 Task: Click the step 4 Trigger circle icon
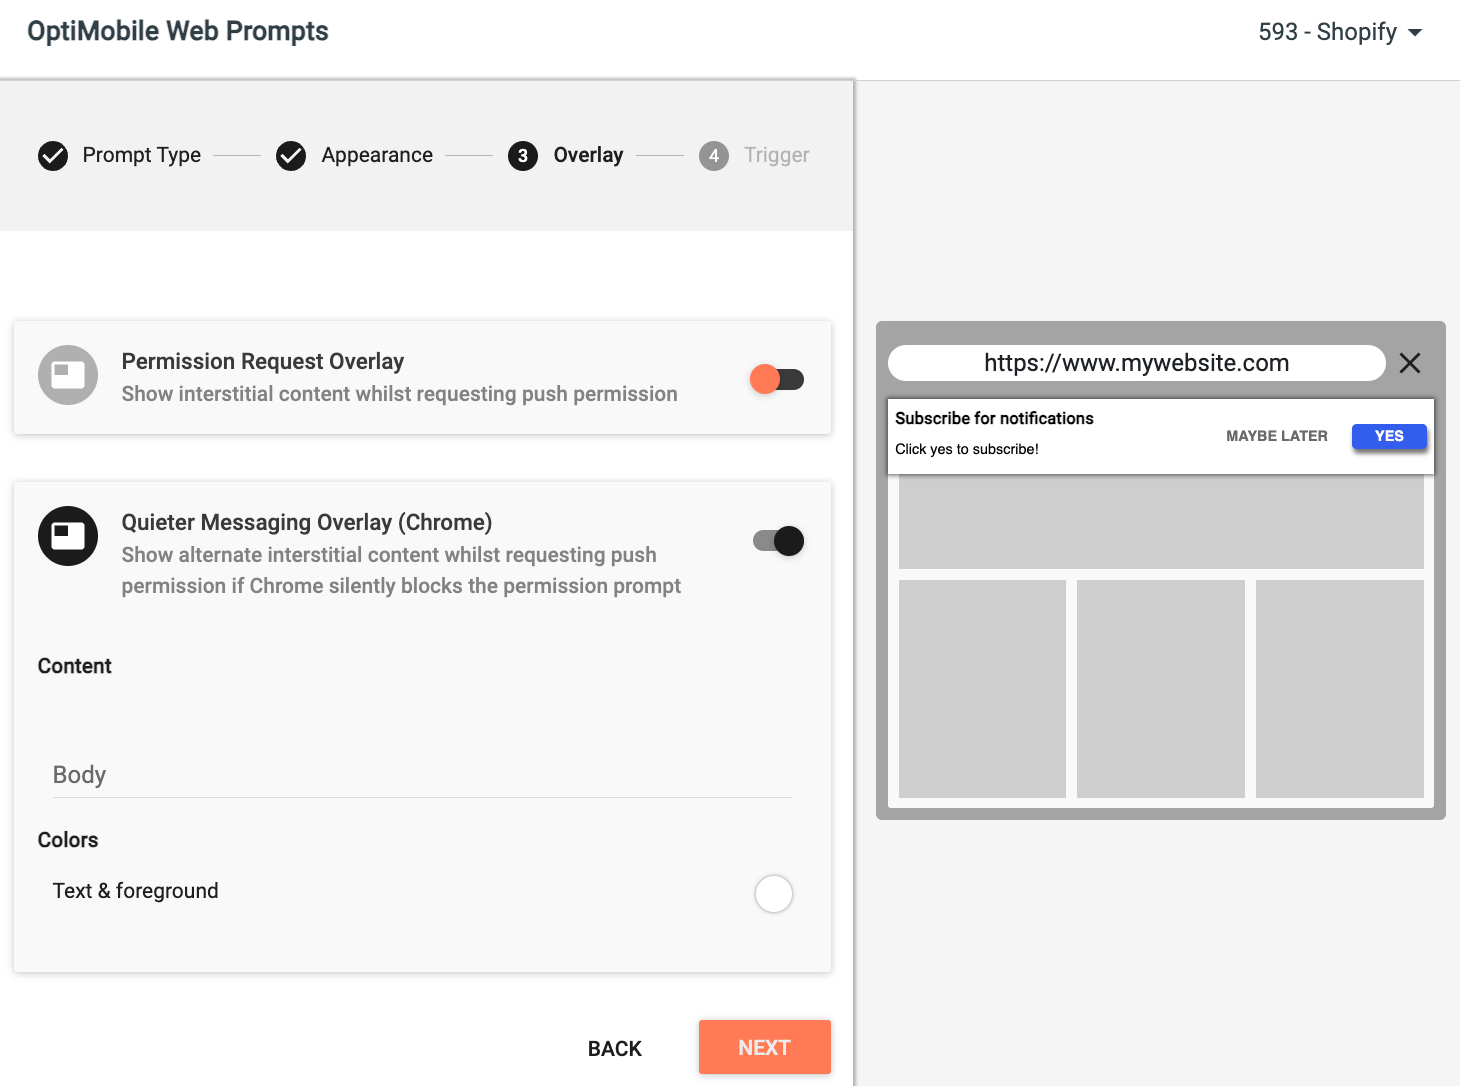[714, 156]
